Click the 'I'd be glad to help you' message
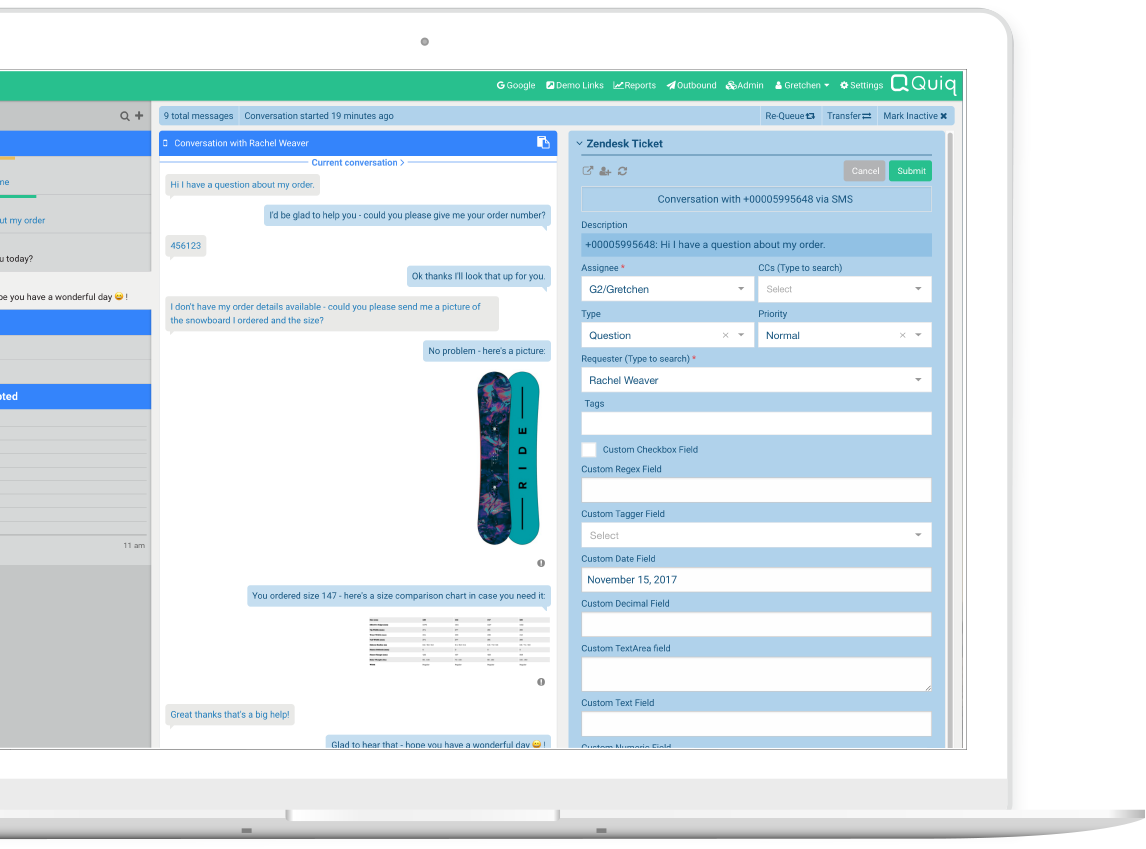 coord(407,216)
